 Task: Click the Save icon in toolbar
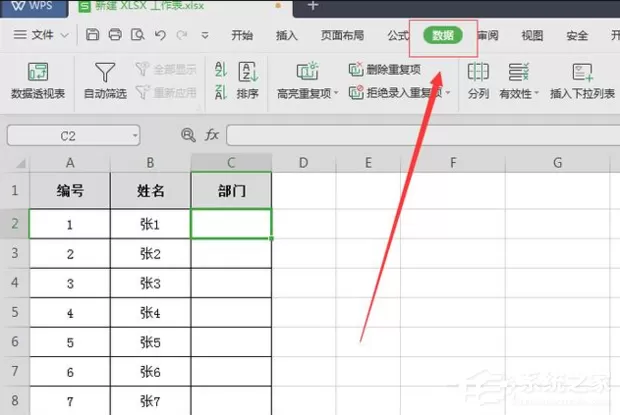tap(93, 35)
